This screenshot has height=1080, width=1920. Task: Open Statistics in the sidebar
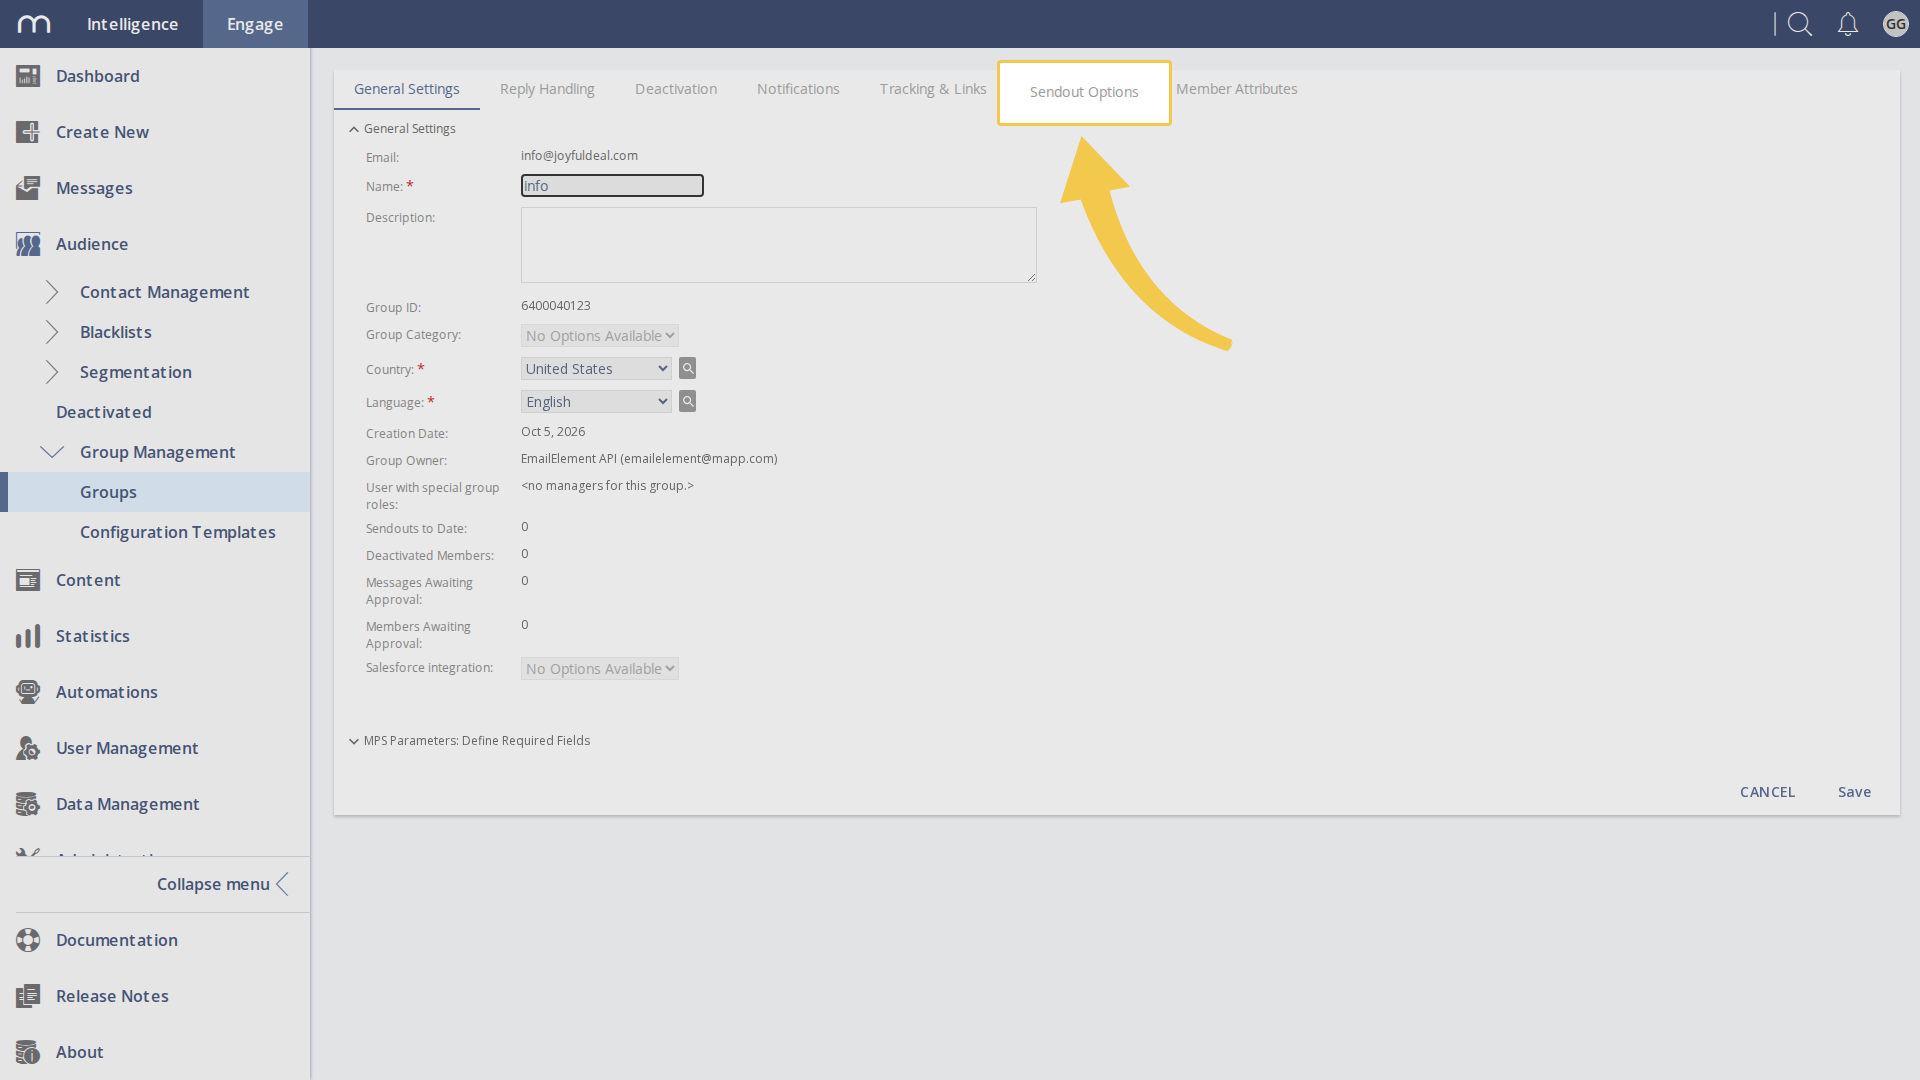coord(93,636)
